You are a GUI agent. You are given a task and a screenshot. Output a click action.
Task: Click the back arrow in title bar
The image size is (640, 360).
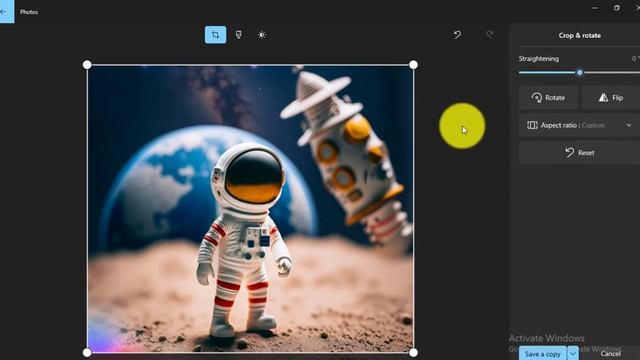(6, 11)
